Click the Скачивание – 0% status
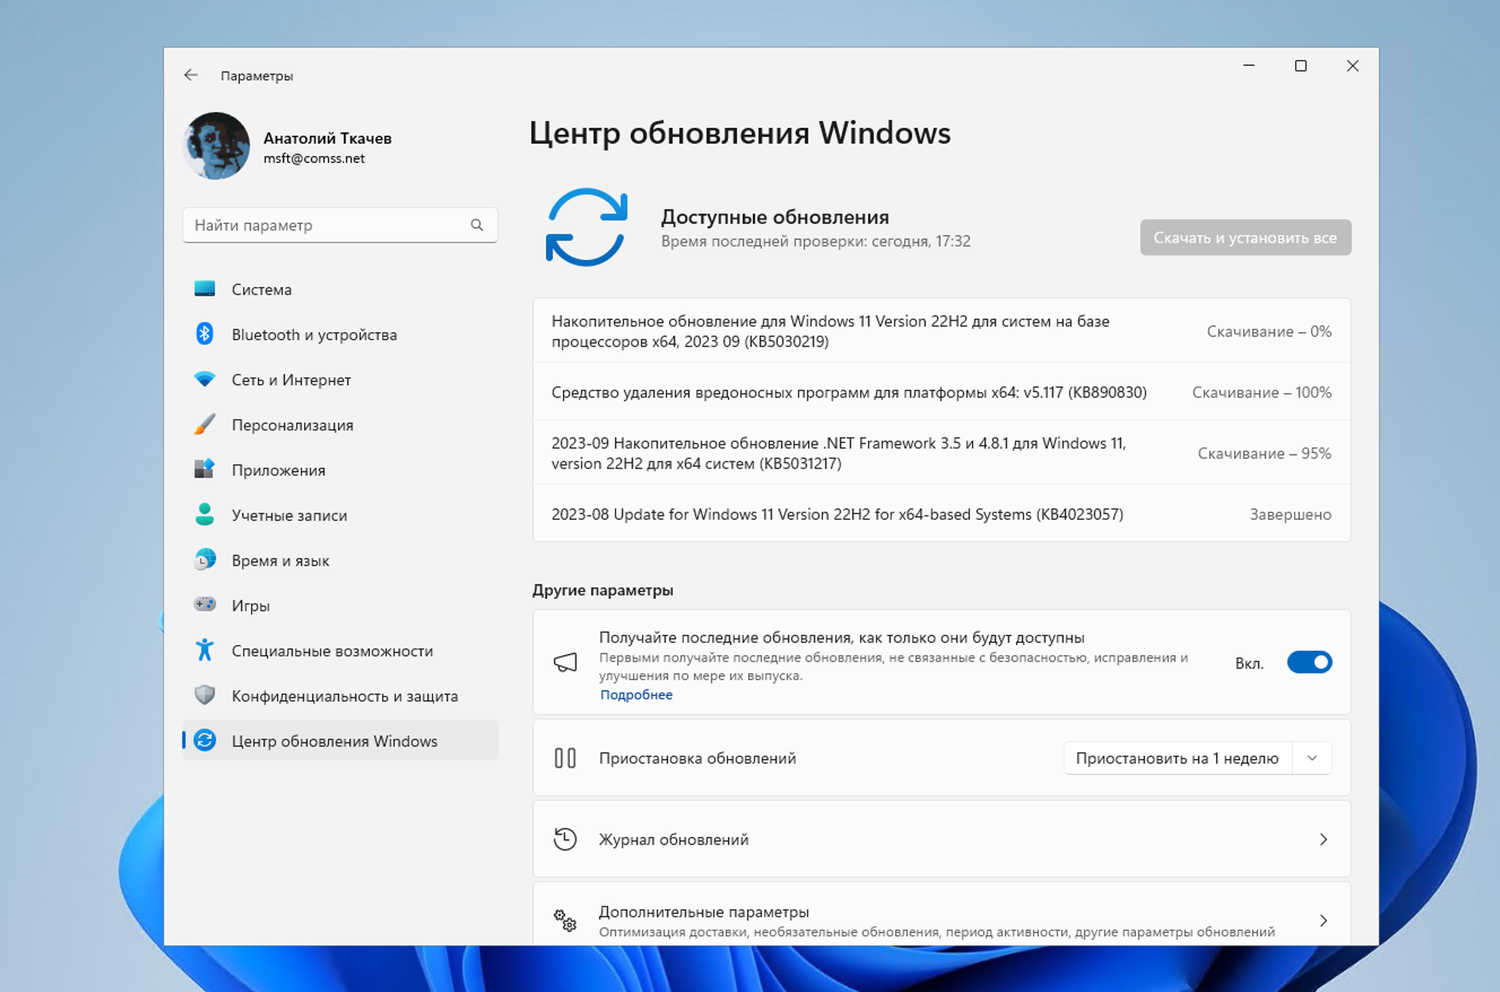The width and height of the screenshot is (1500, 992). tap(1269, 331)
